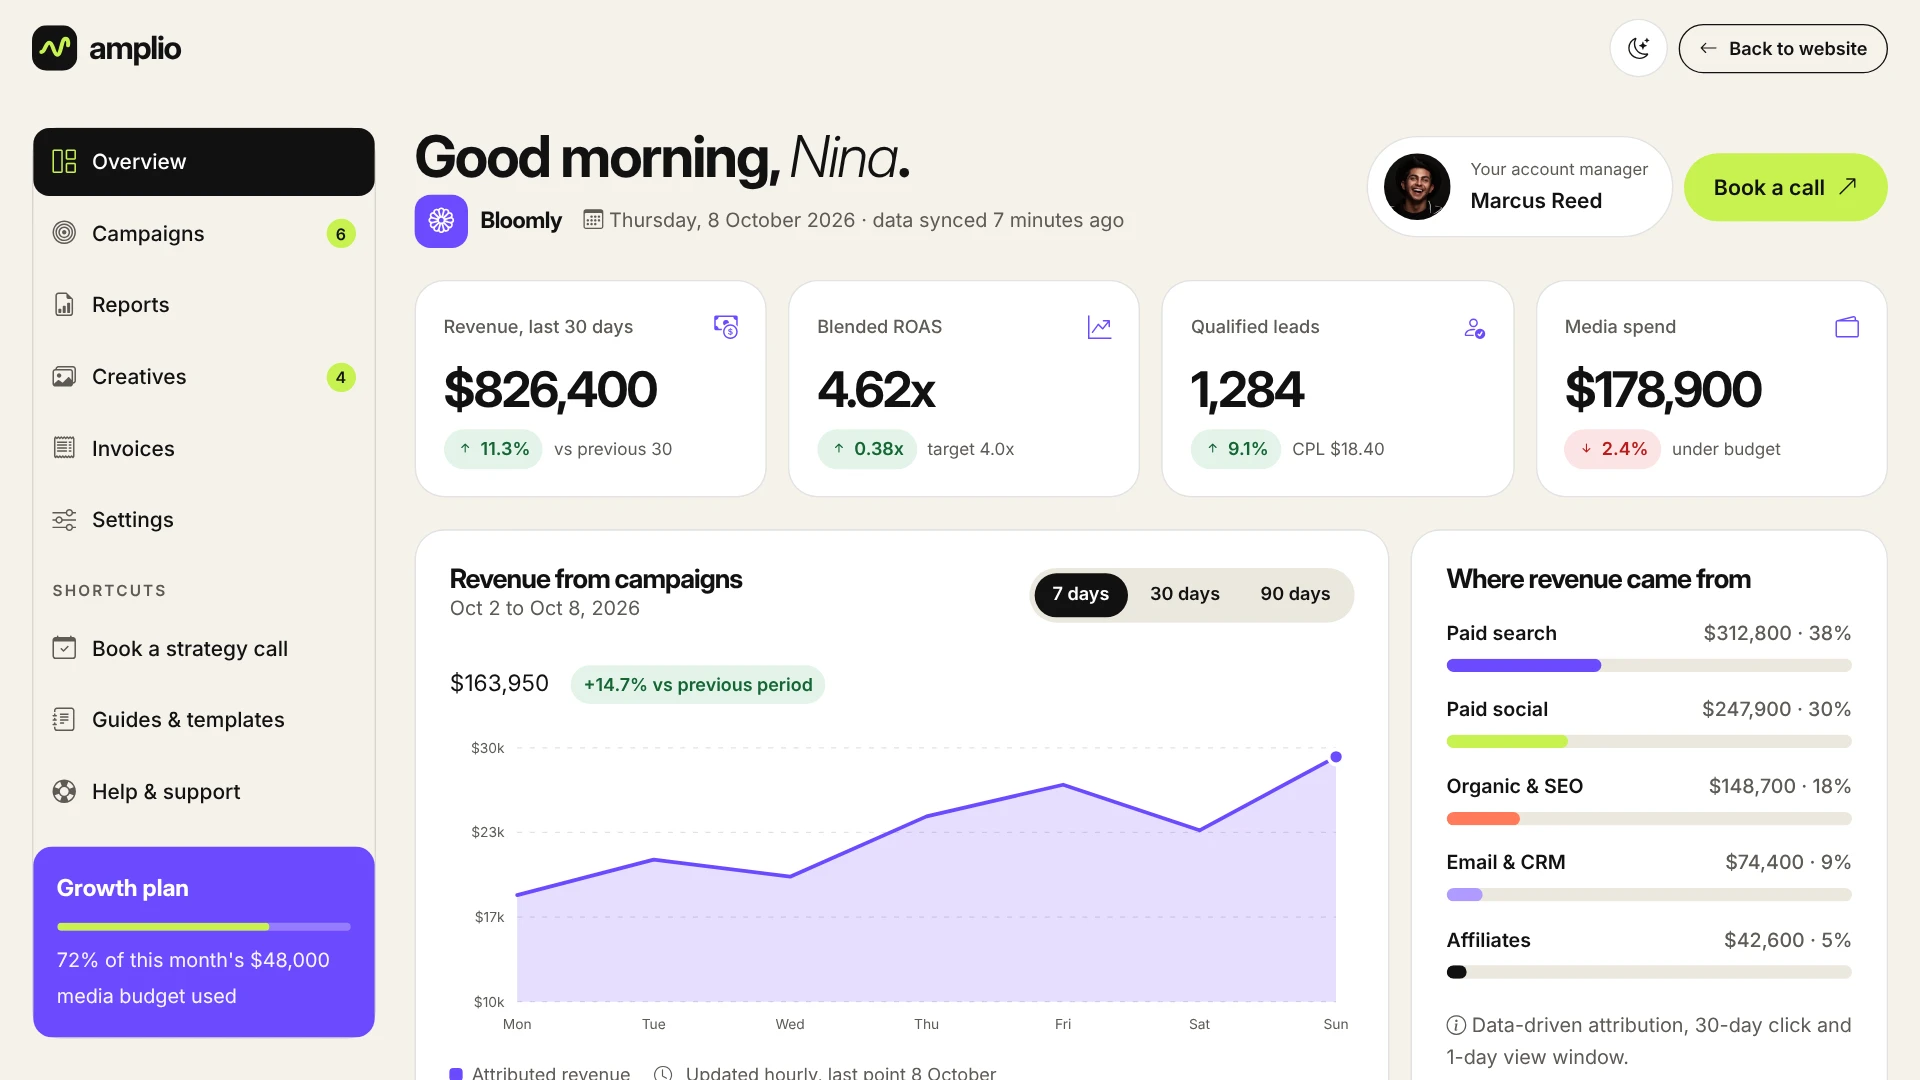Click the Sunday data point on chart

pos(1336,757)
